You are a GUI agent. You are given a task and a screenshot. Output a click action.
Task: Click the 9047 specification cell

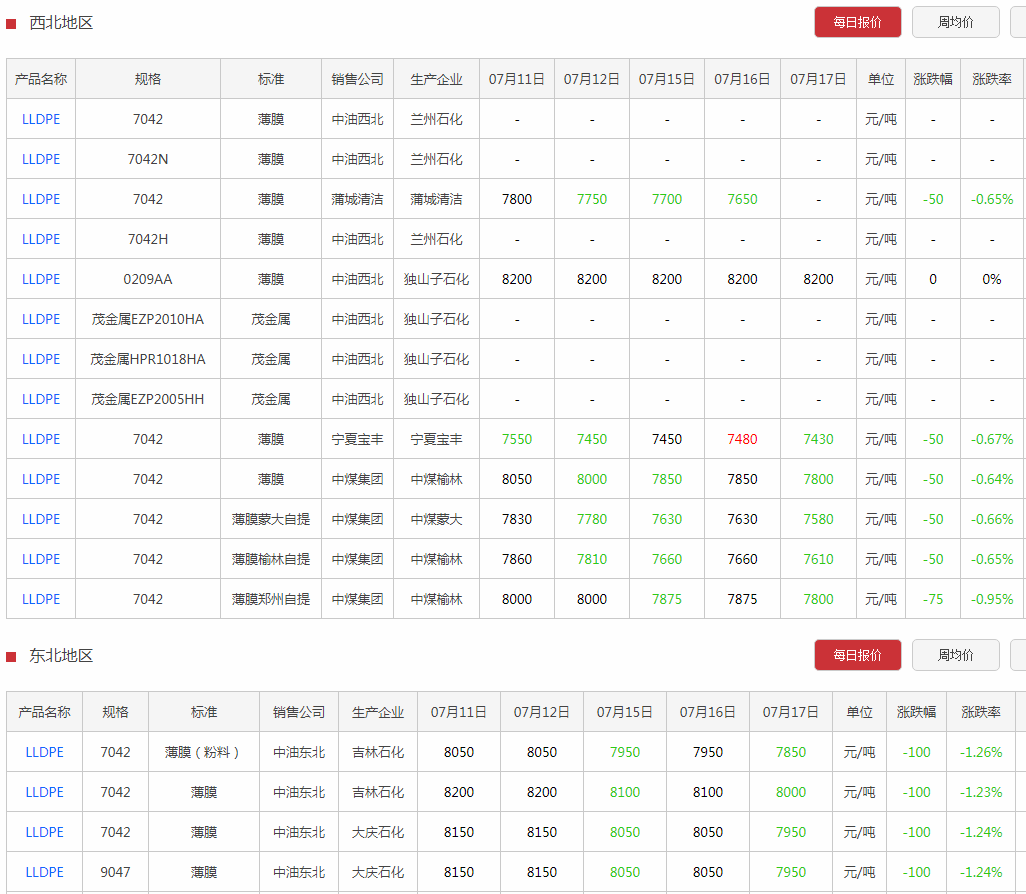click(x=115, y=872)
